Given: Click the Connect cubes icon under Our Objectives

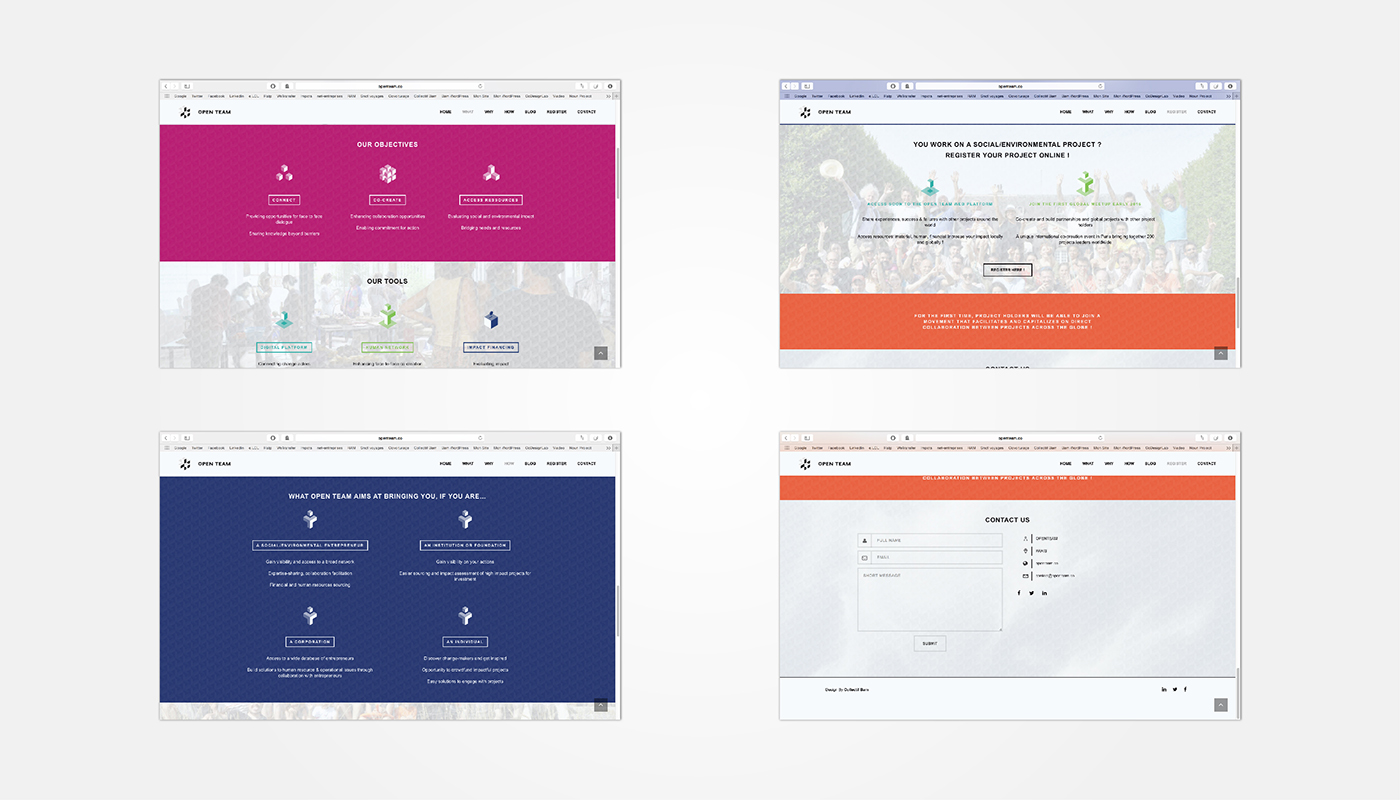Looking at the screenshot, I should point(285,173).
